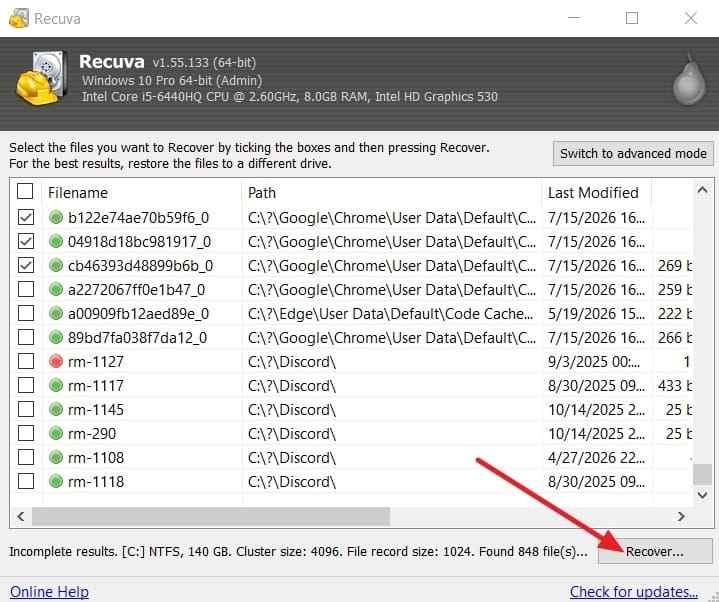
Task: Click green status dot for rm-1118
Action: click(56, 481)
